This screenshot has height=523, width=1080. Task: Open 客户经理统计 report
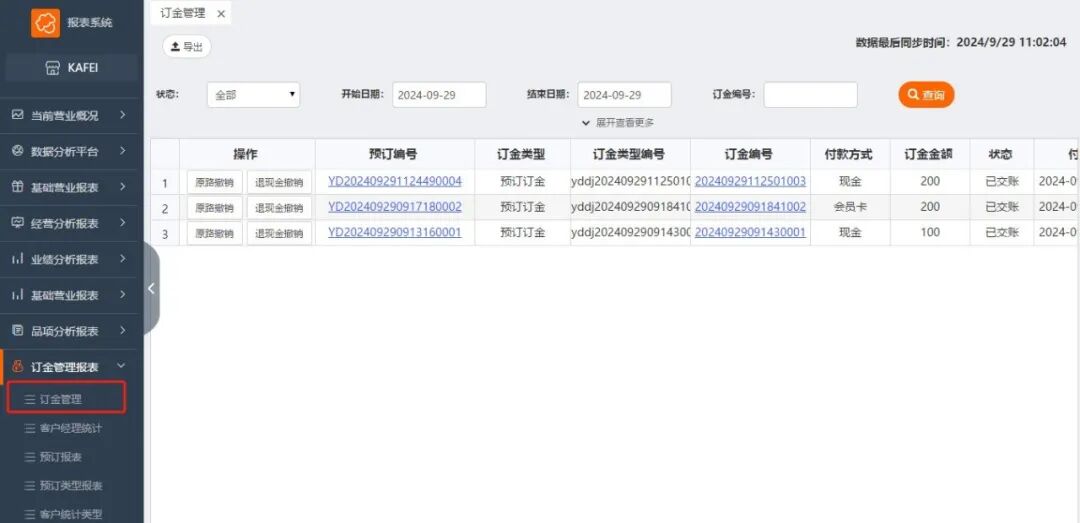point(71,428)
